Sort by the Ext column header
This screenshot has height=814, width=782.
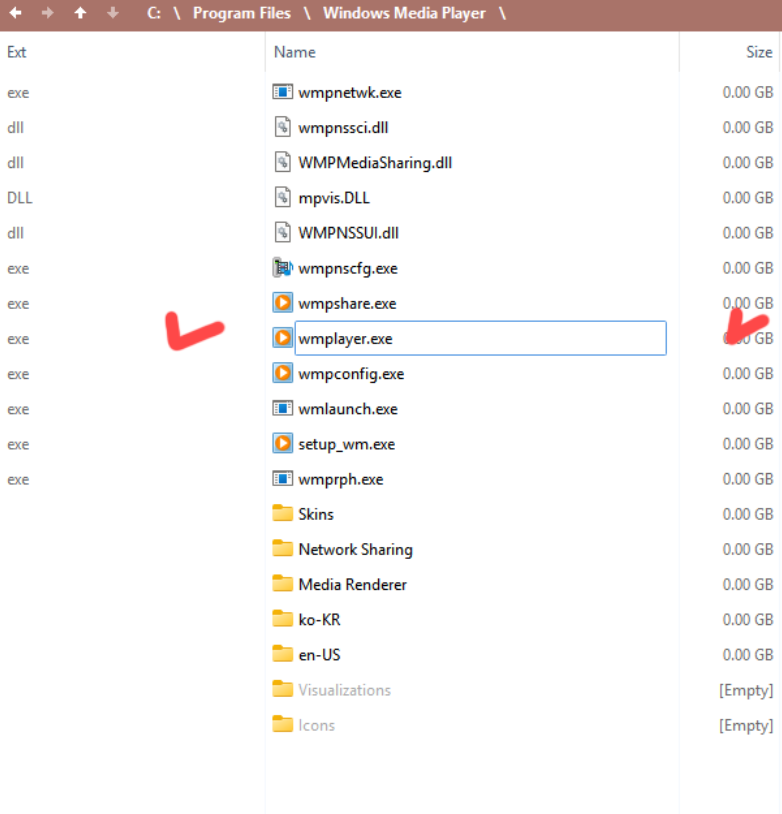pyautogui.click(x=17, y=52)
